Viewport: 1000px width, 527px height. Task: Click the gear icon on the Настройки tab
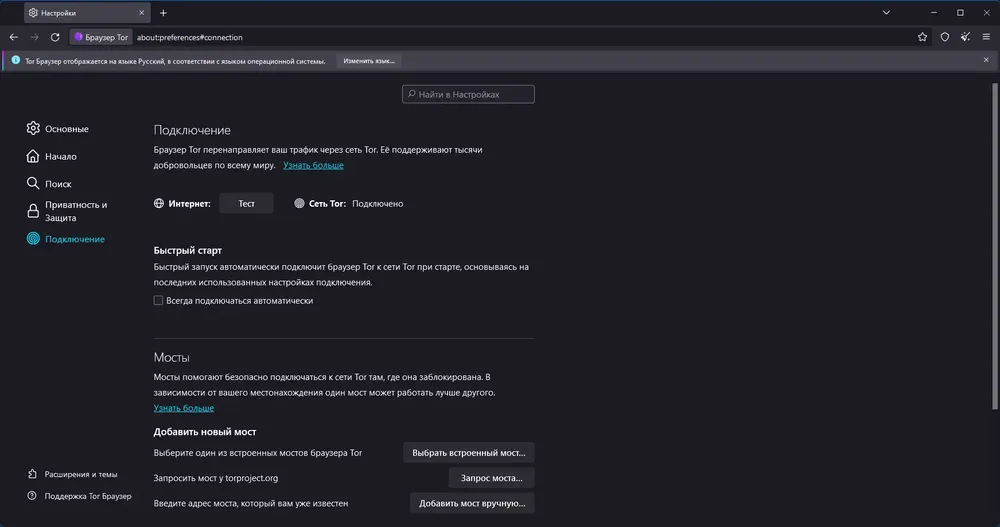point(33,13)
